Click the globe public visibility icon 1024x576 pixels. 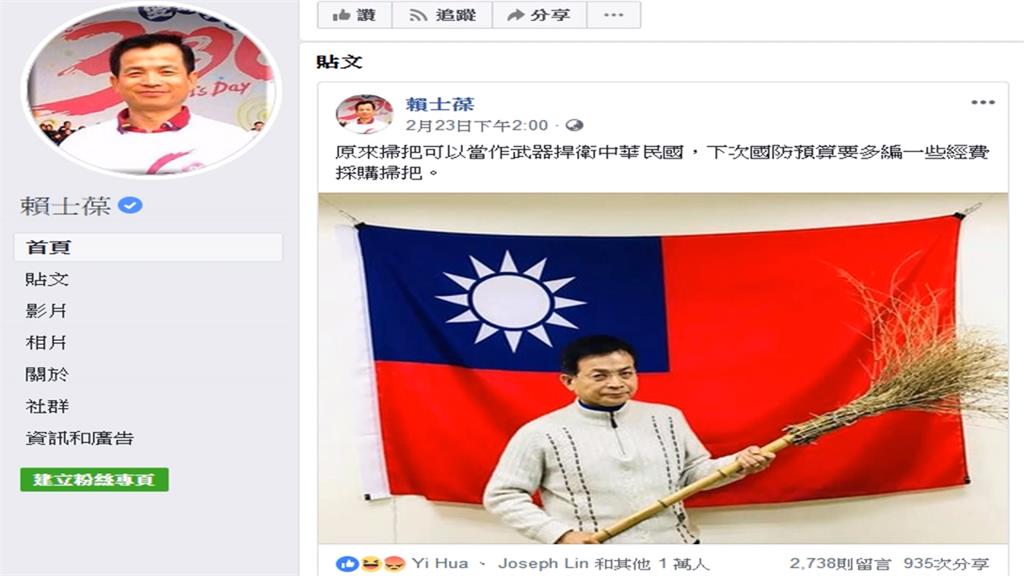click(574, 125)
